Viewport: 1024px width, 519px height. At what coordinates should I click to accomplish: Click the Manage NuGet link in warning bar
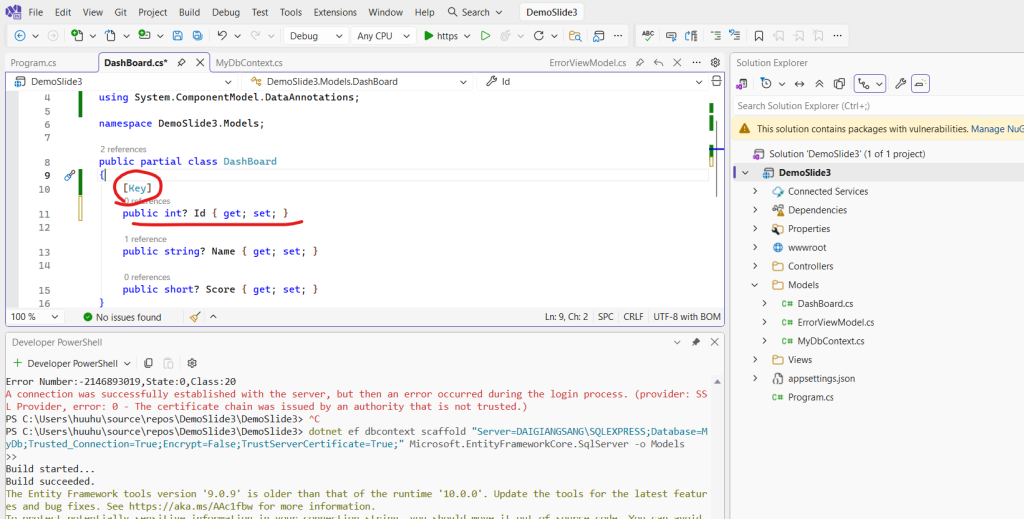click(997, 129)
